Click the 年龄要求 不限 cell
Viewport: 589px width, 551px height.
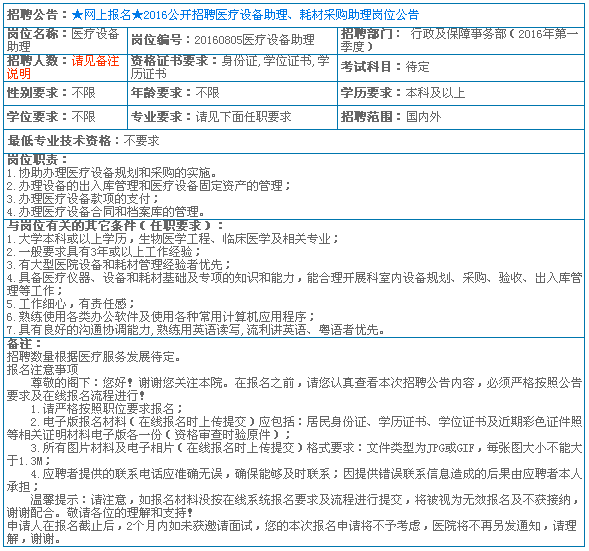point(233,93)
